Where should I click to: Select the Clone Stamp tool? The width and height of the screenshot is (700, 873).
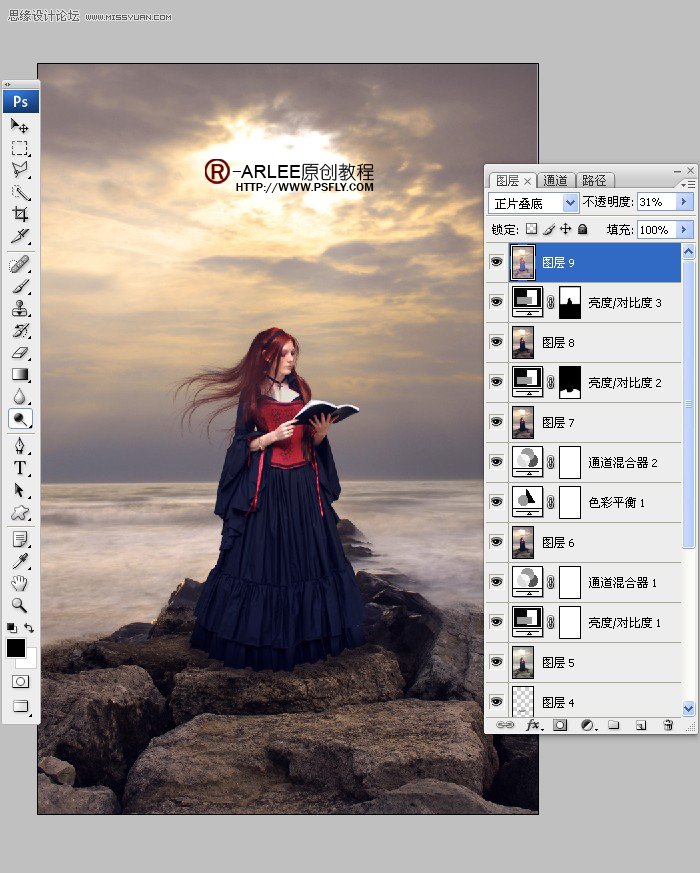point(19,308)
